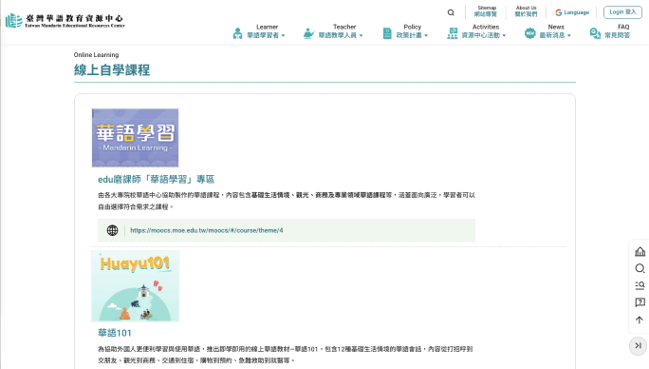Click the list search icon in side toolbar
Screen dimensions: 649x369
[640, 285]
